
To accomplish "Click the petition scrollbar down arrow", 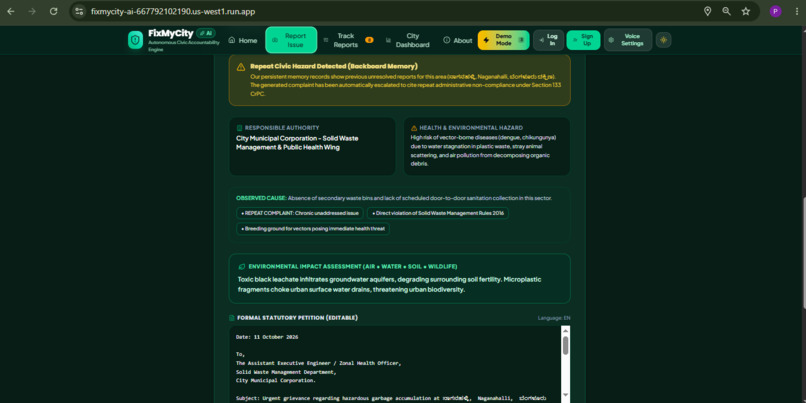I will tap(565, 396).
